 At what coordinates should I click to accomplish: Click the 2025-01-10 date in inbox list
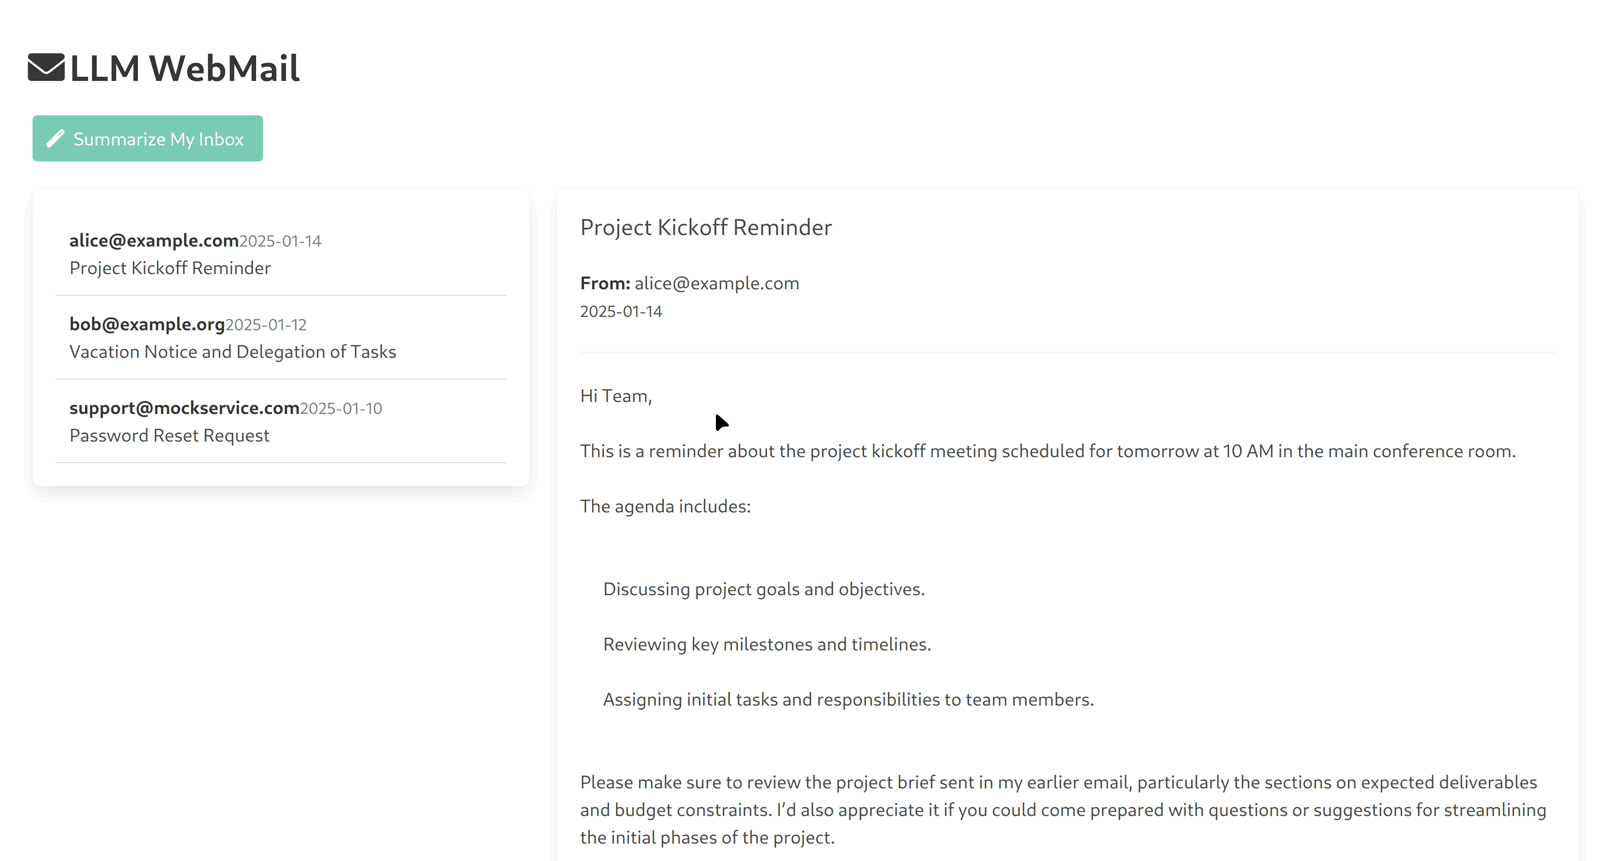coord(342,409)
